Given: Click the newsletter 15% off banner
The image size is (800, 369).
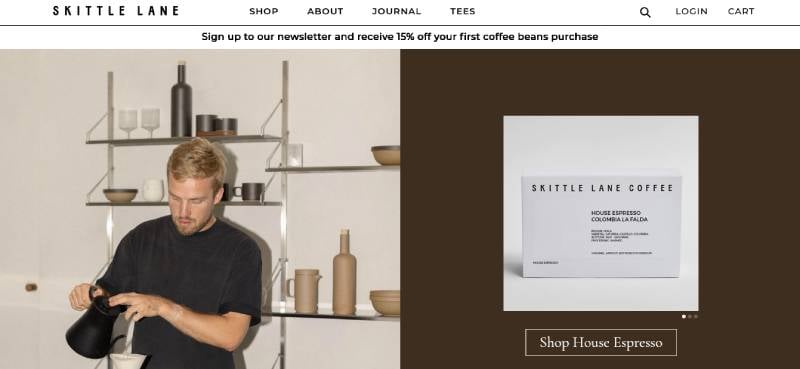Looking at the screenshot, I should [399, 37].
